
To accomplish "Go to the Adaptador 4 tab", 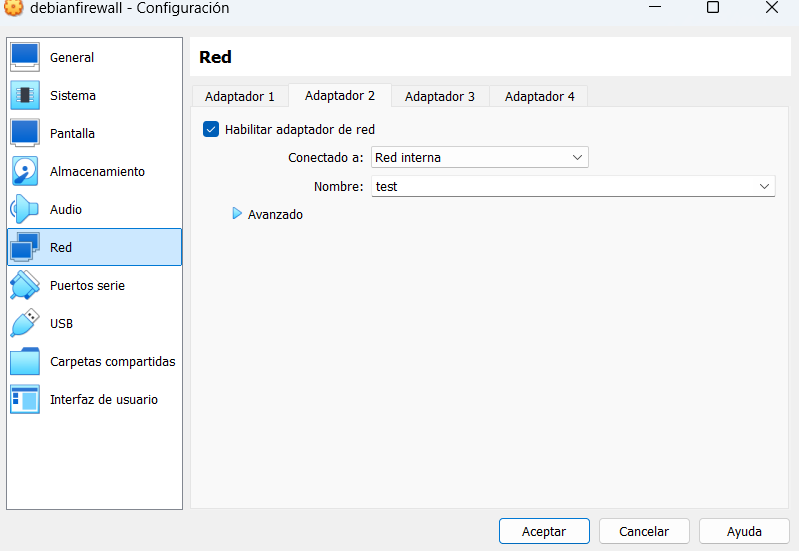I will [539, 96].
